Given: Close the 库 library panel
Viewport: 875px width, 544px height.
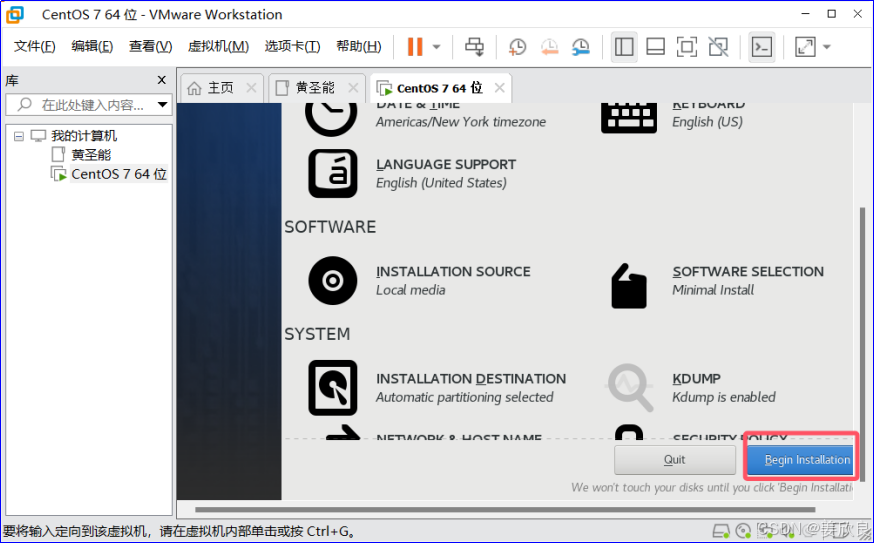Looking at the screenshot, I should coord(162,80).
